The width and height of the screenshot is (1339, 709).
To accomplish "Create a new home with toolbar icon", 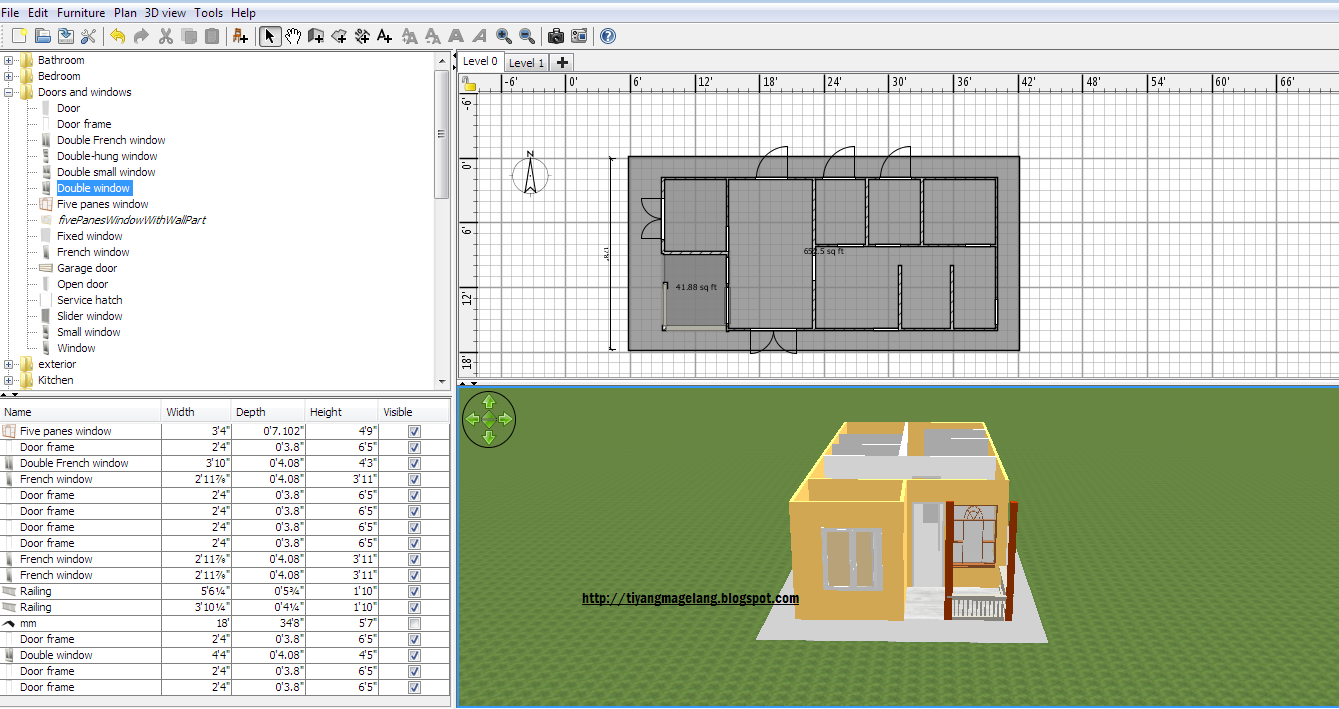I will coord(19,36).
